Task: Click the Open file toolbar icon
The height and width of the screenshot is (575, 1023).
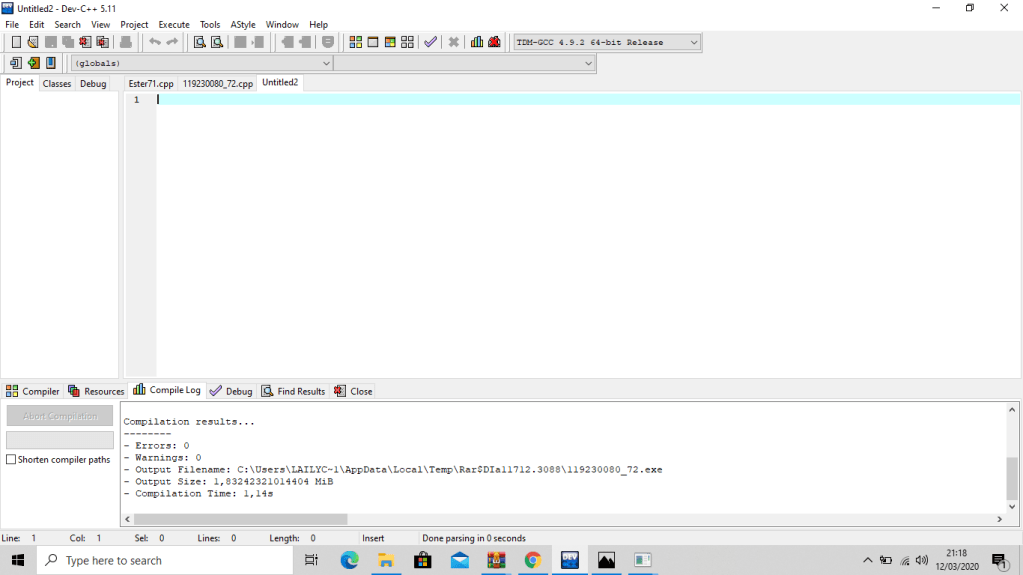Action: click(33, 42)
